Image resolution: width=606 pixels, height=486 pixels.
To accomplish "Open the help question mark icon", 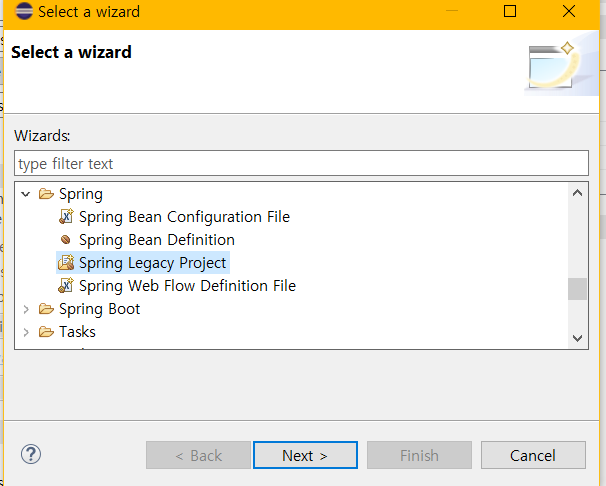I will 31,454.
